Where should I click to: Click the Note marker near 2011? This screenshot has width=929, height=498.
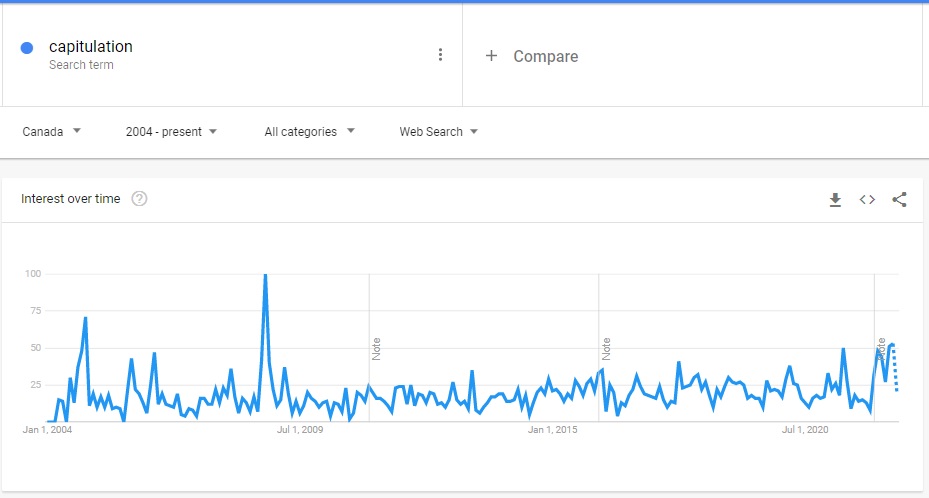[377, 348]
